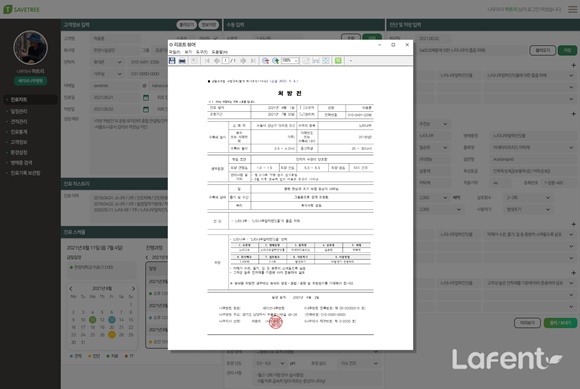Viewport: 580px width, 389px height.
Task: Print the report using the printer icon
Action: pyautogui.click(x=182, y=61)
